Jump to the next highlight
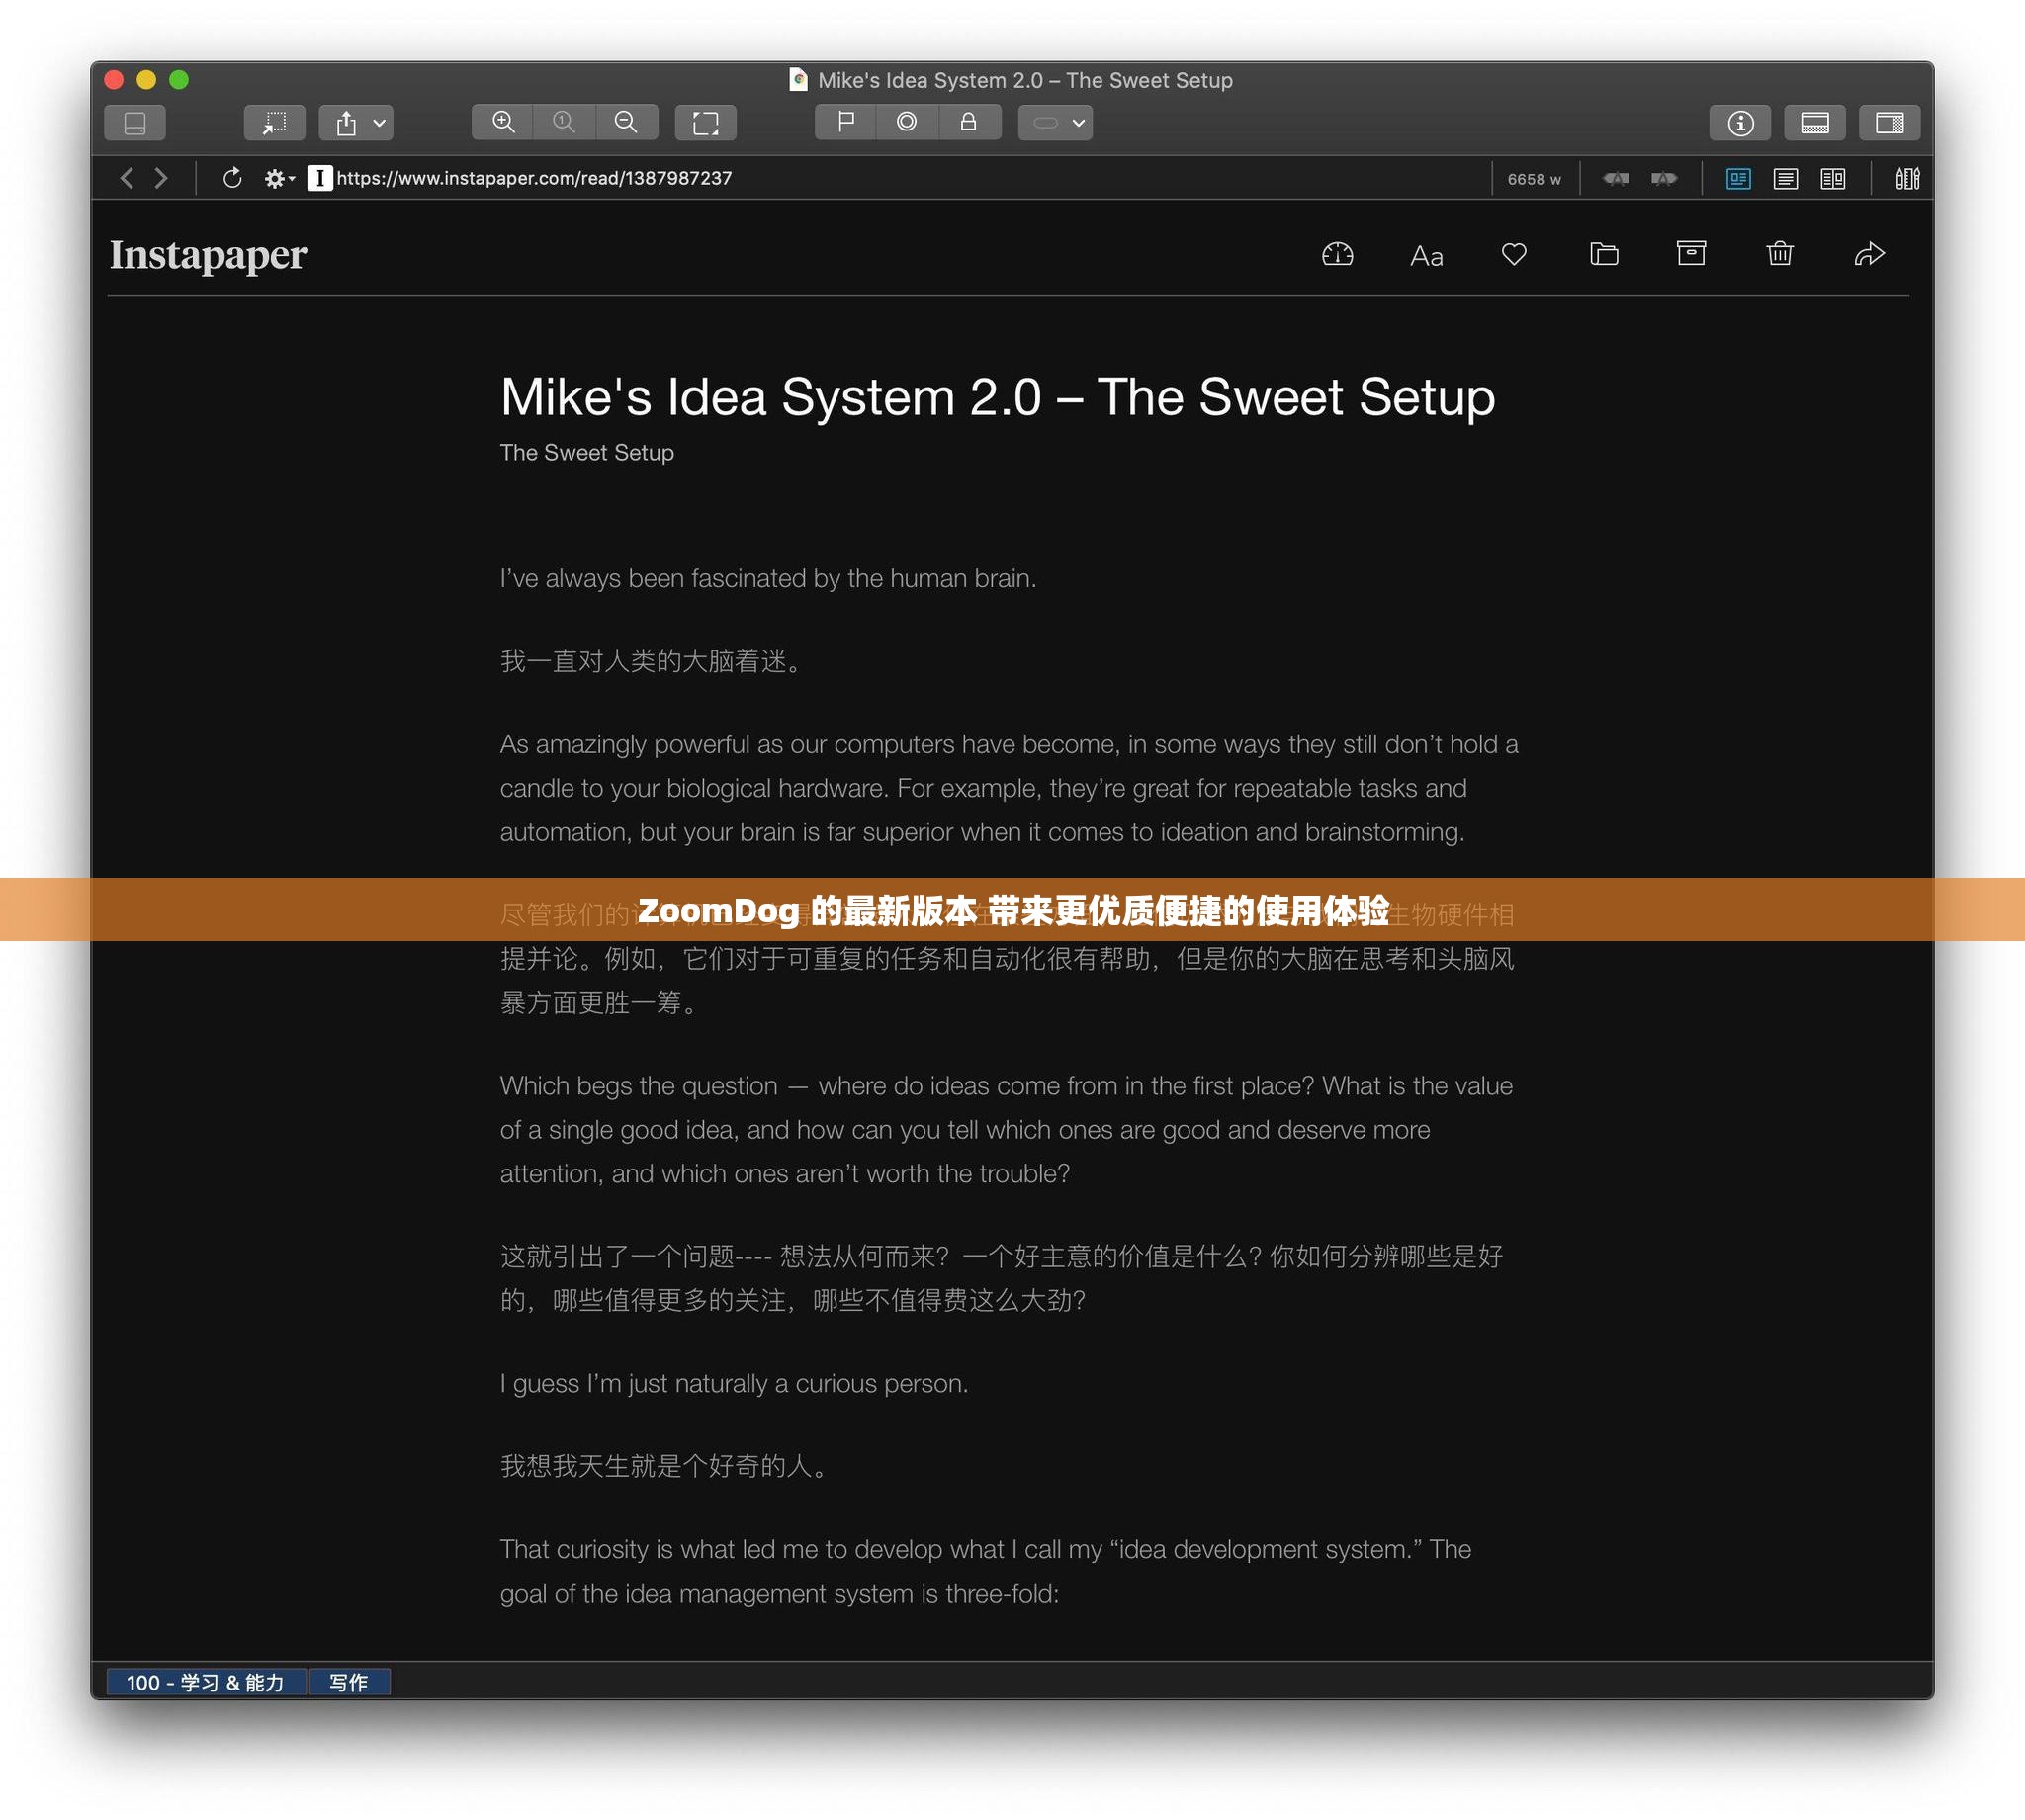Screen dimensions: 2025x1820 click(x=1664, y=179)
